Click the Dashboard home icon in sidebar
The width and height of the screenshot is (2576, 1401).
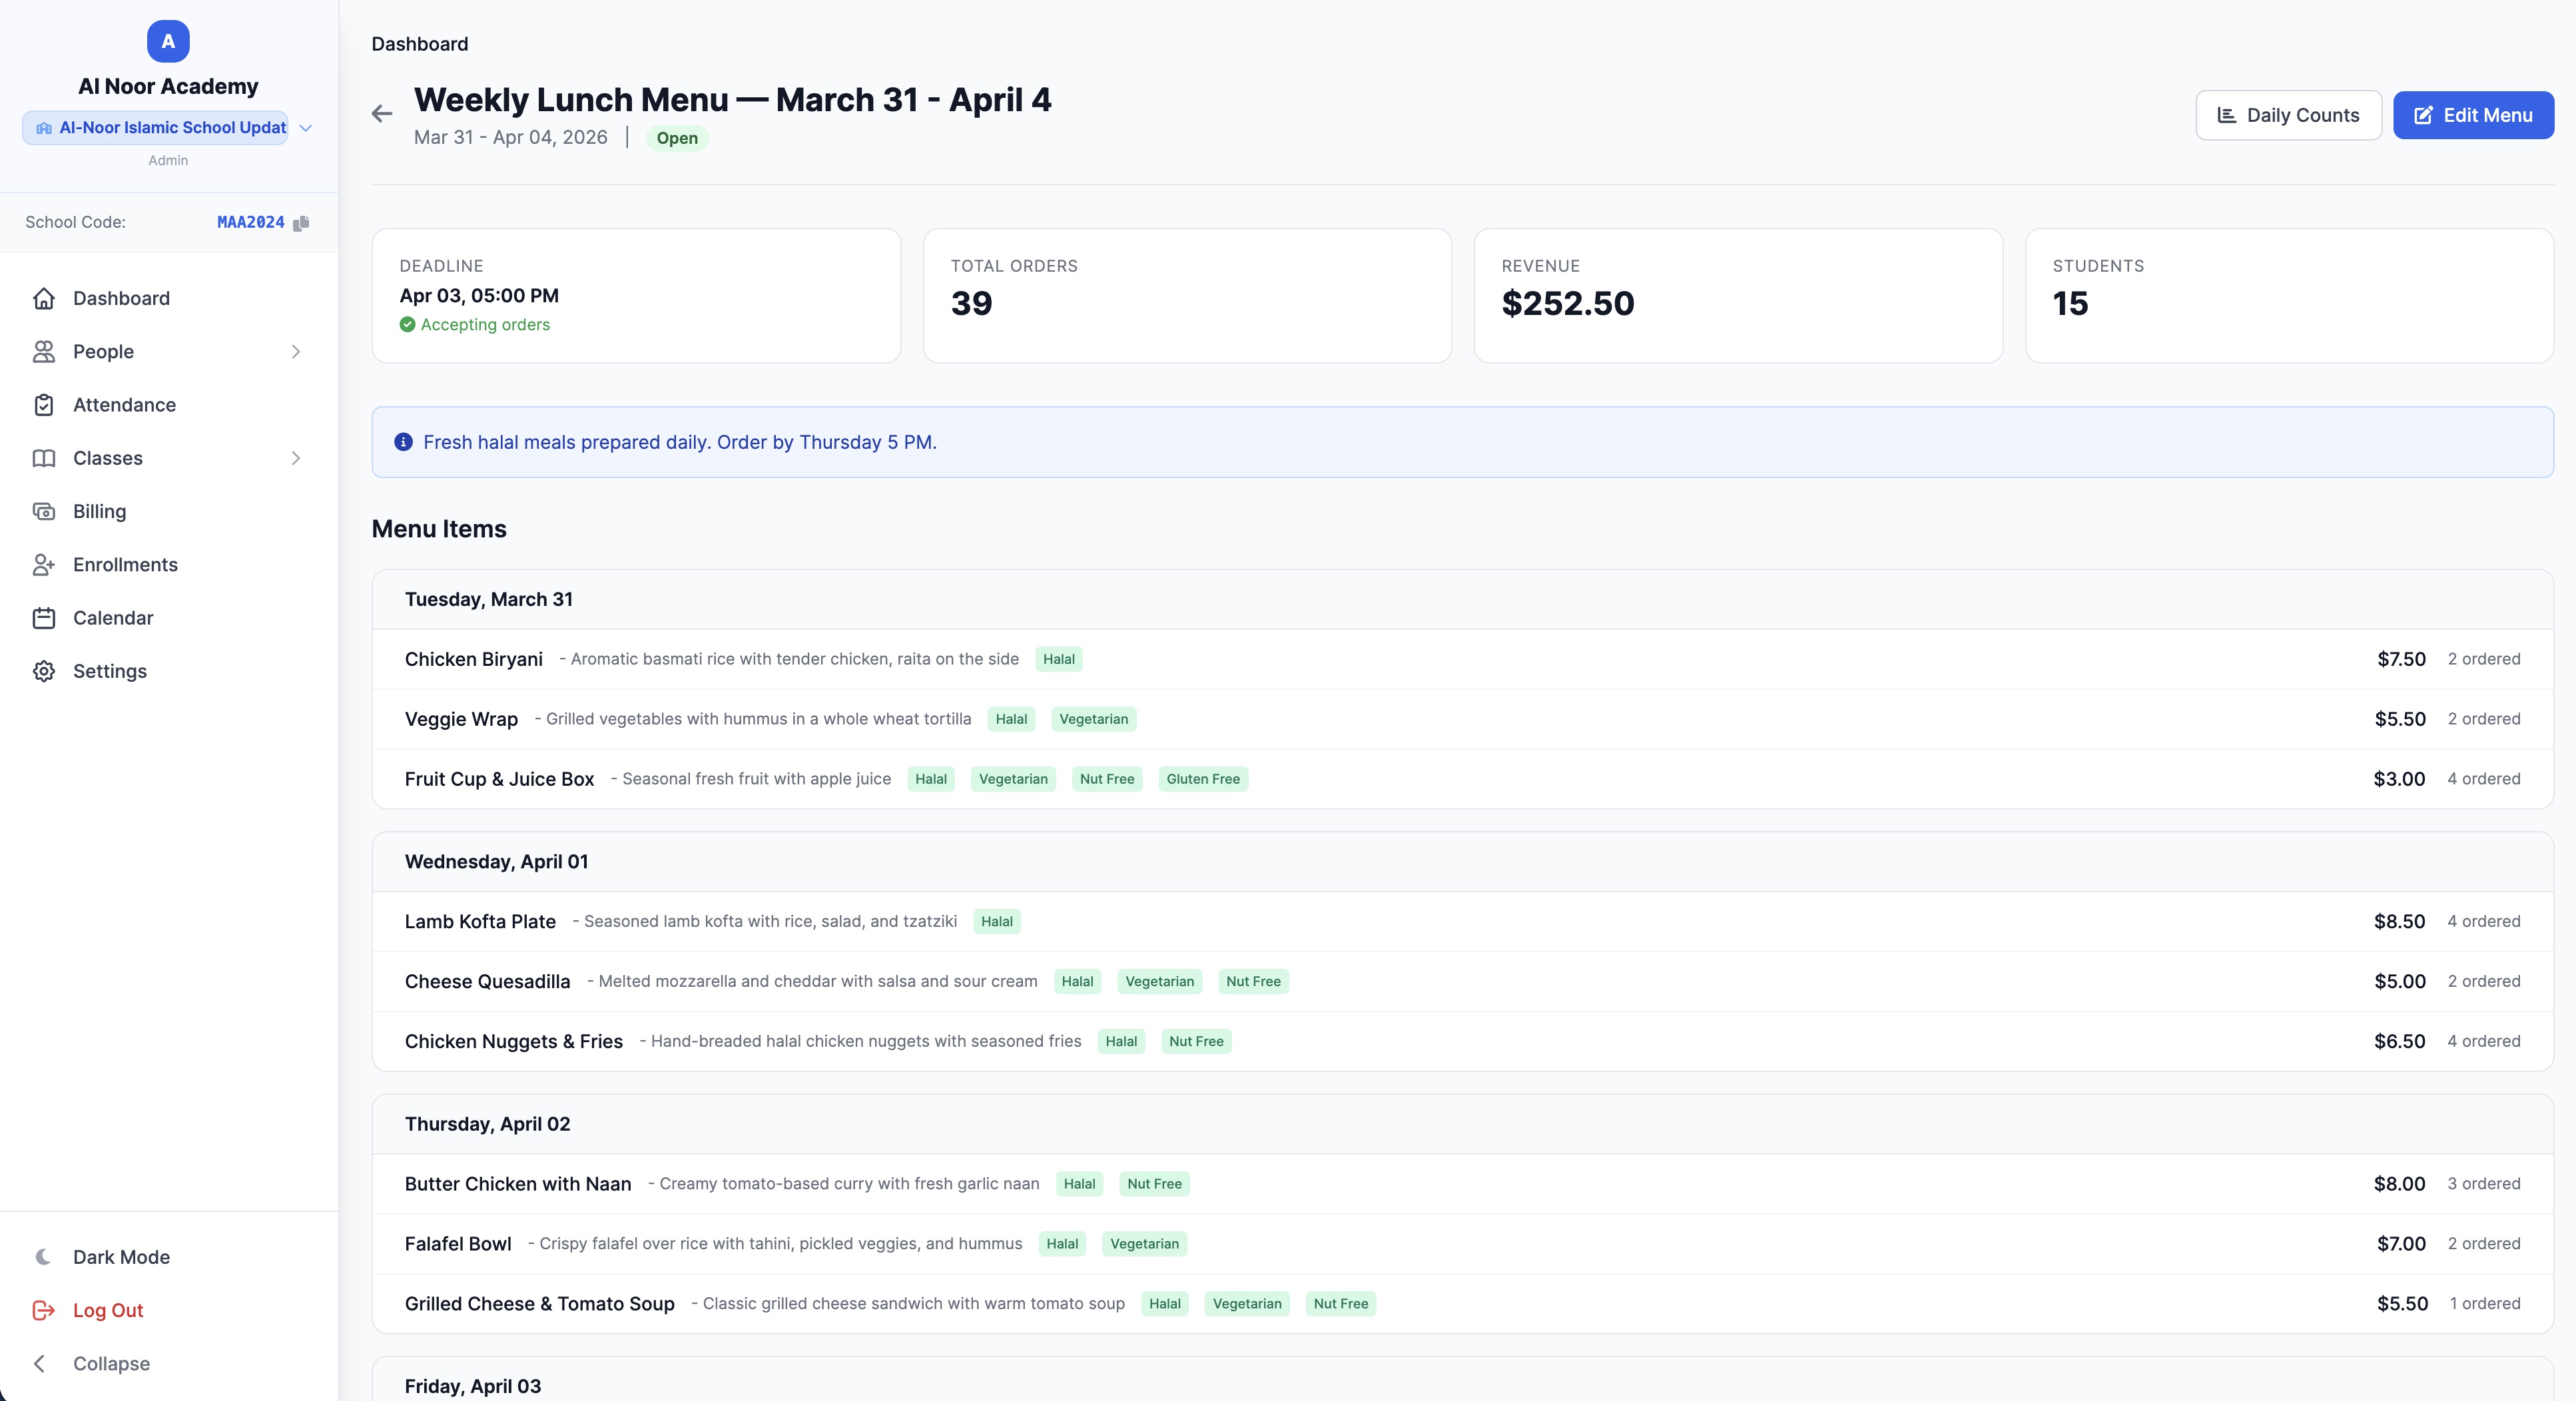coord(44,298)
